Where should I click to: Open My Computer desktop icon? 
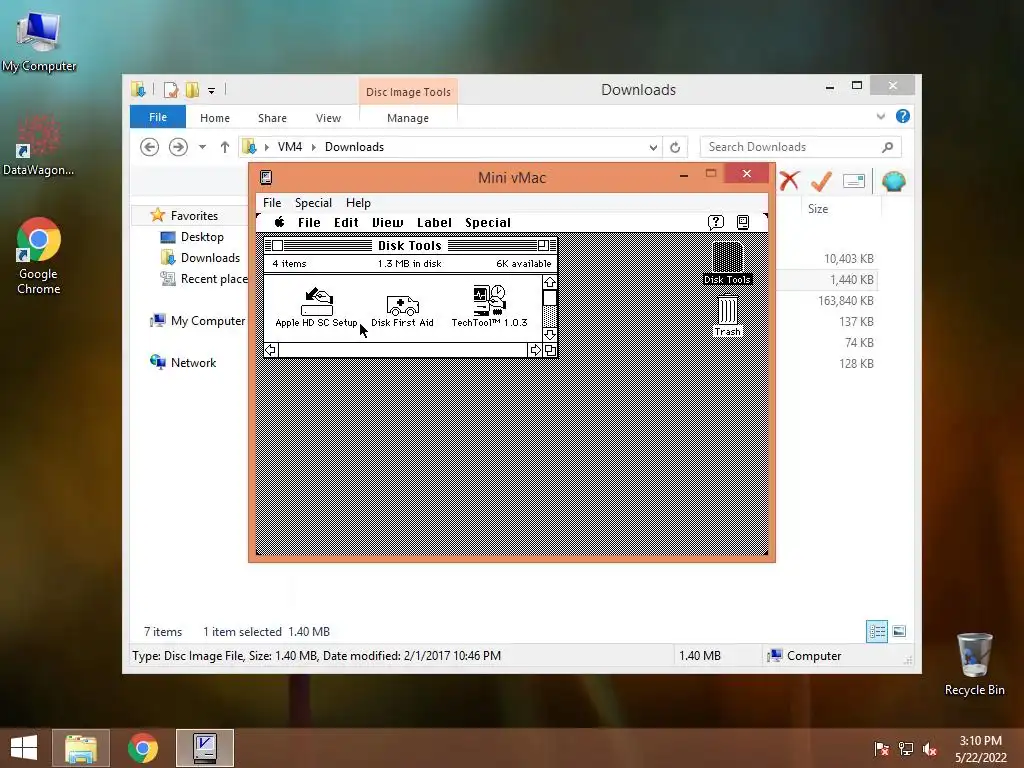pos(39,40)
